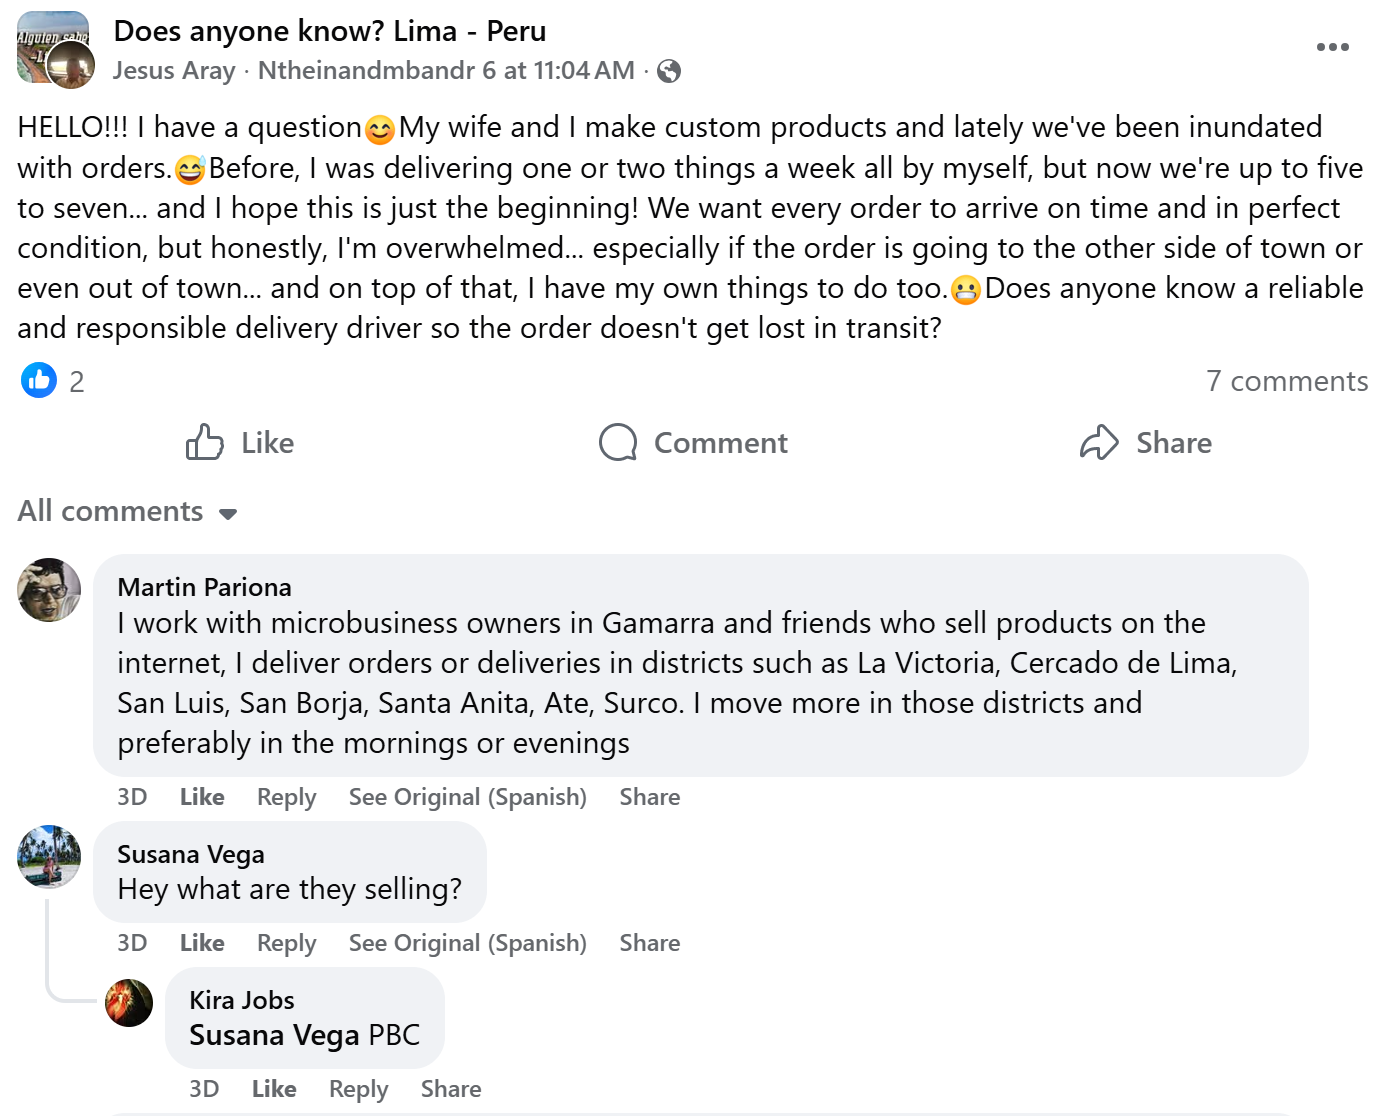Image resolution: width=1383 pixels, height=1116 pixels.
Task: Click the globe public visibility icon
Action: point(669,71)
